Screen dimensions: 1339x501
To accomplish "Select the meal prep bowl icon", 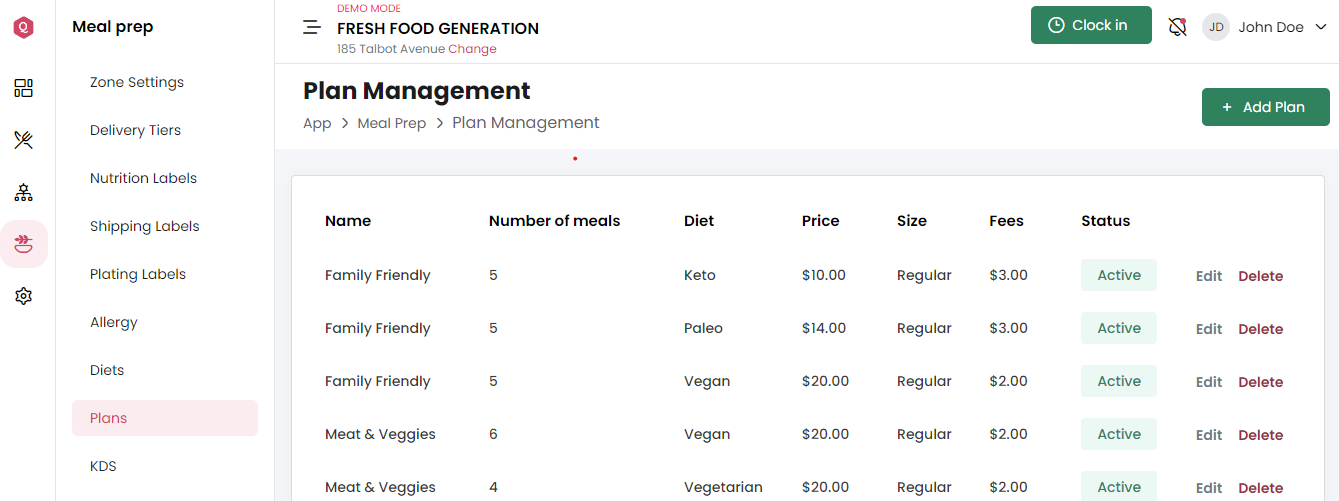I will pyautogui.click(x=23, y=244).
